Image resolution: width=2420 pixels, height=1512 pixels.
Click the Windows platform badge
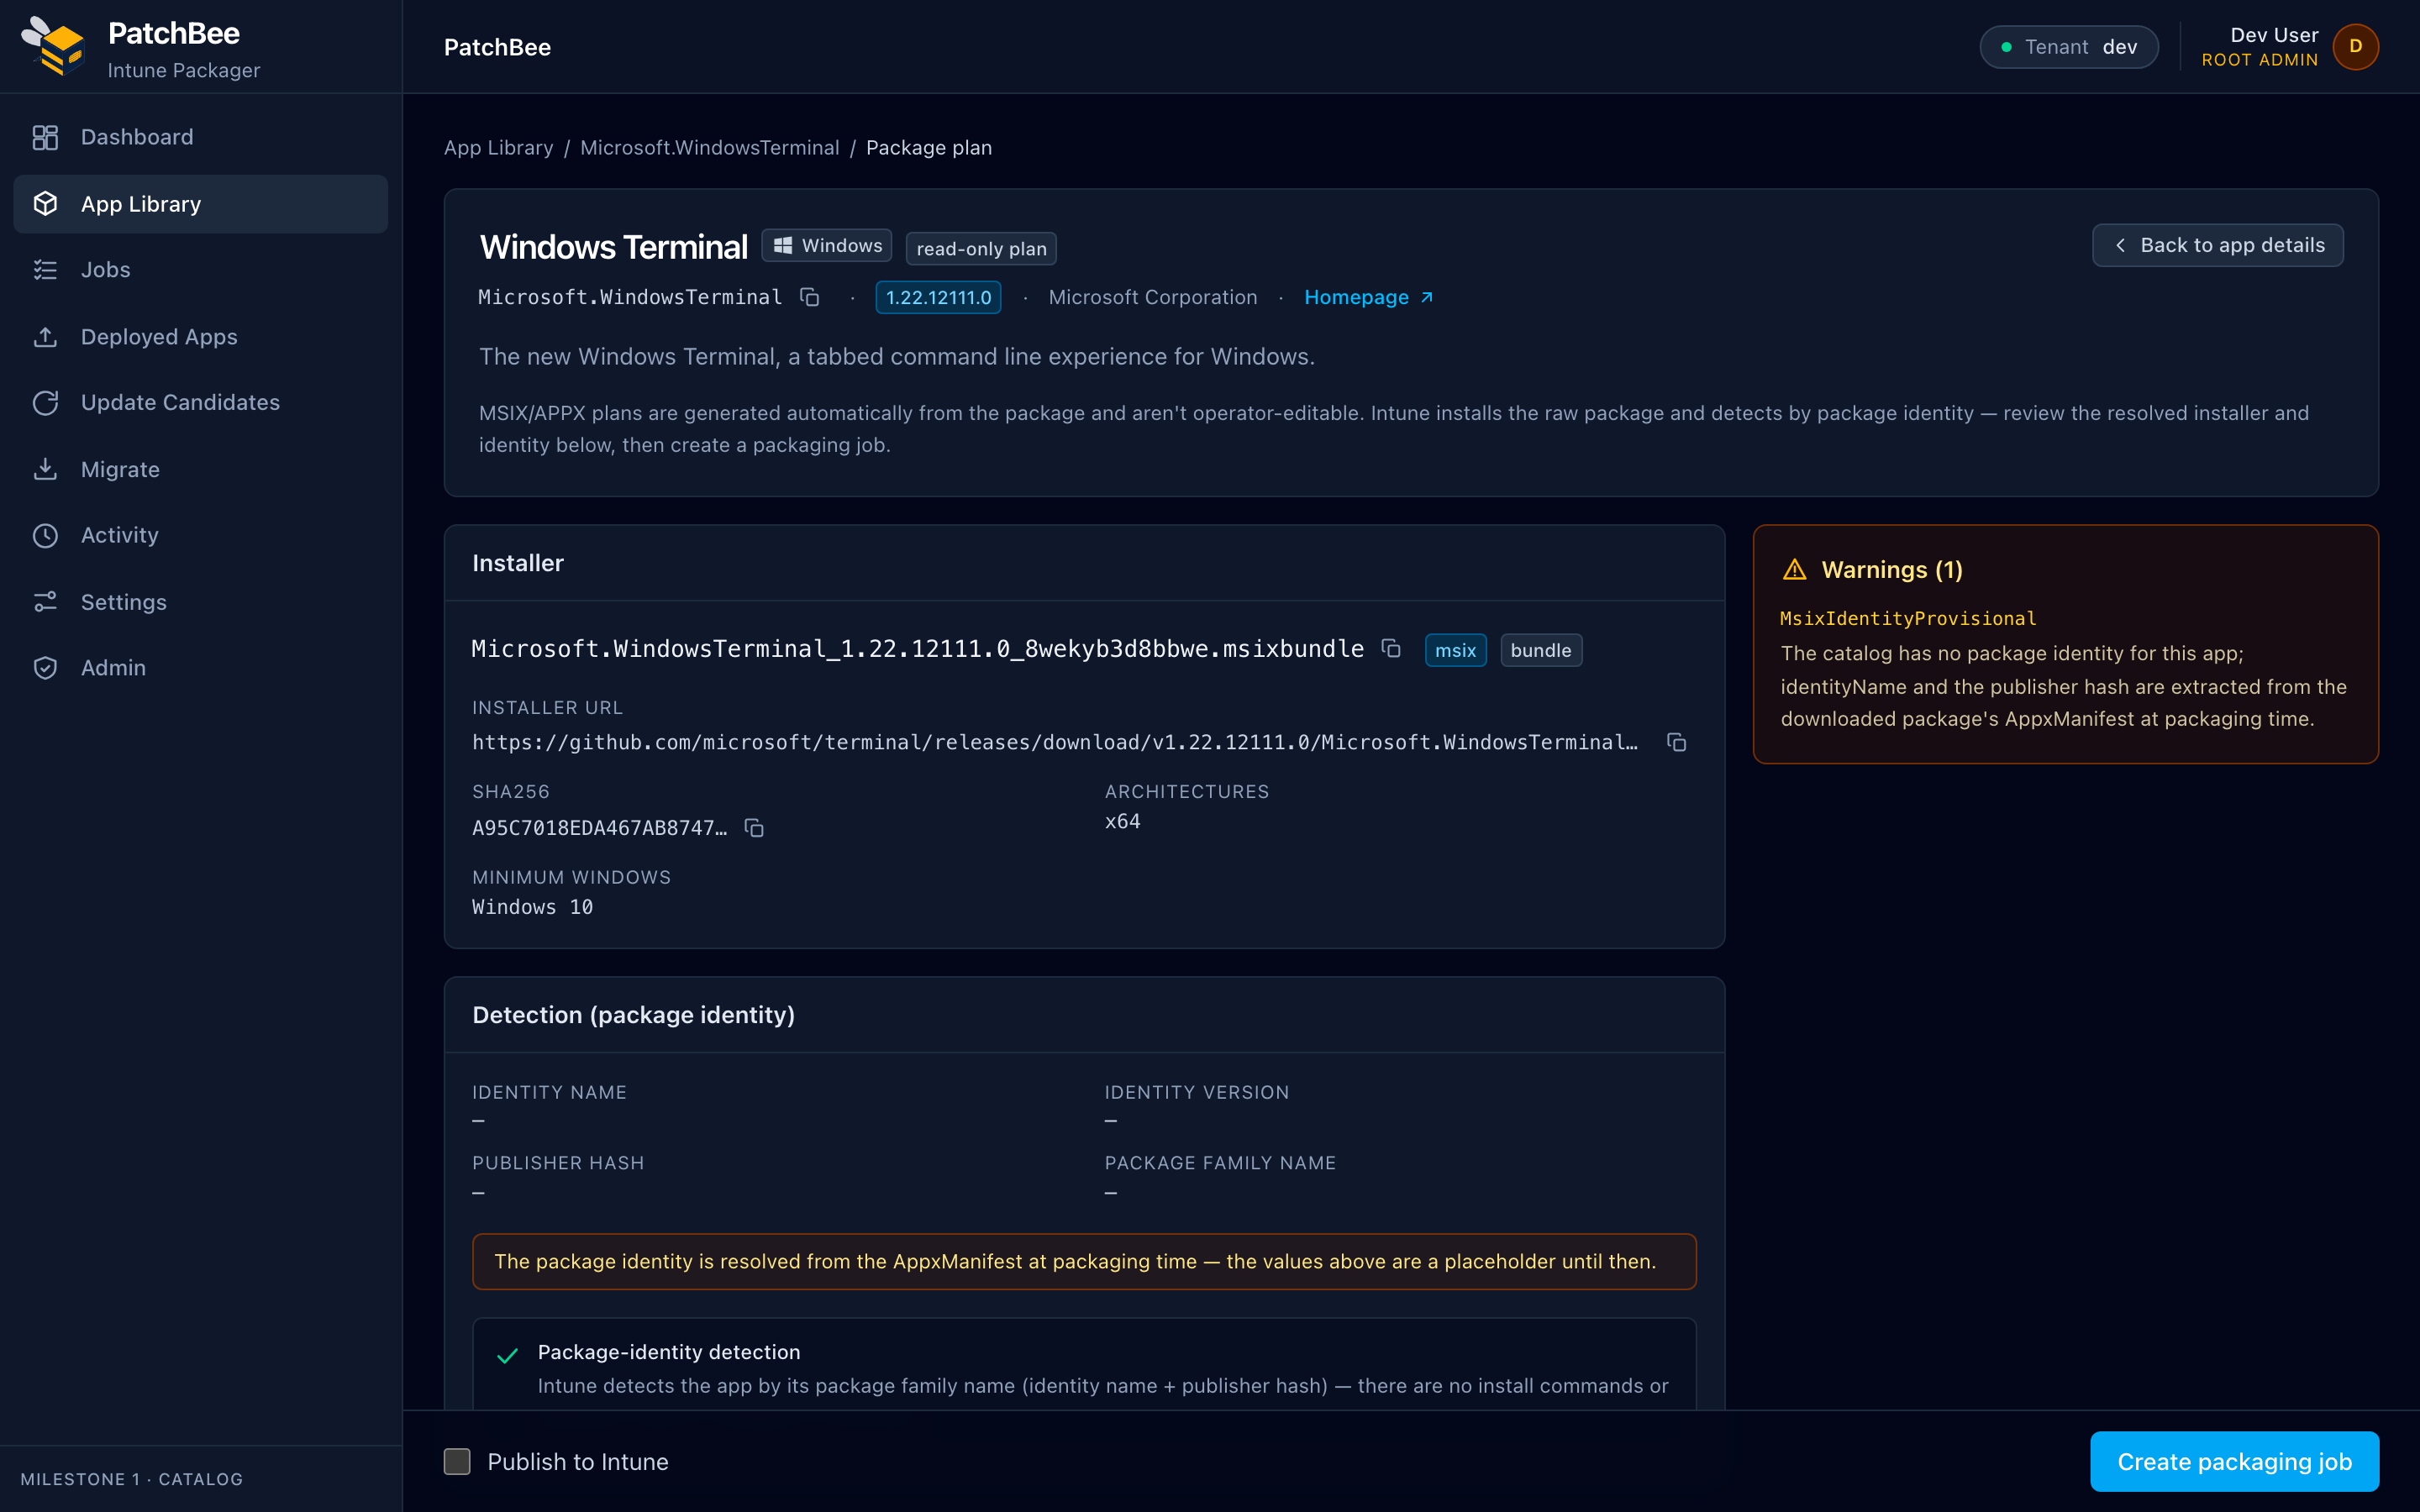tap(826, 246)
